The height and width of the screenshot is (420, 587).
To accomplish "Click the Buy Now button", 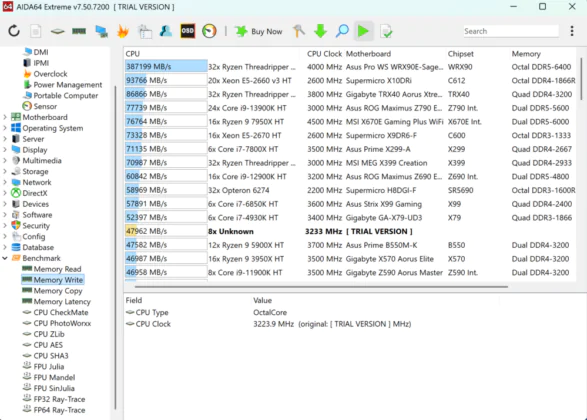I will click(x=258, y=31).
